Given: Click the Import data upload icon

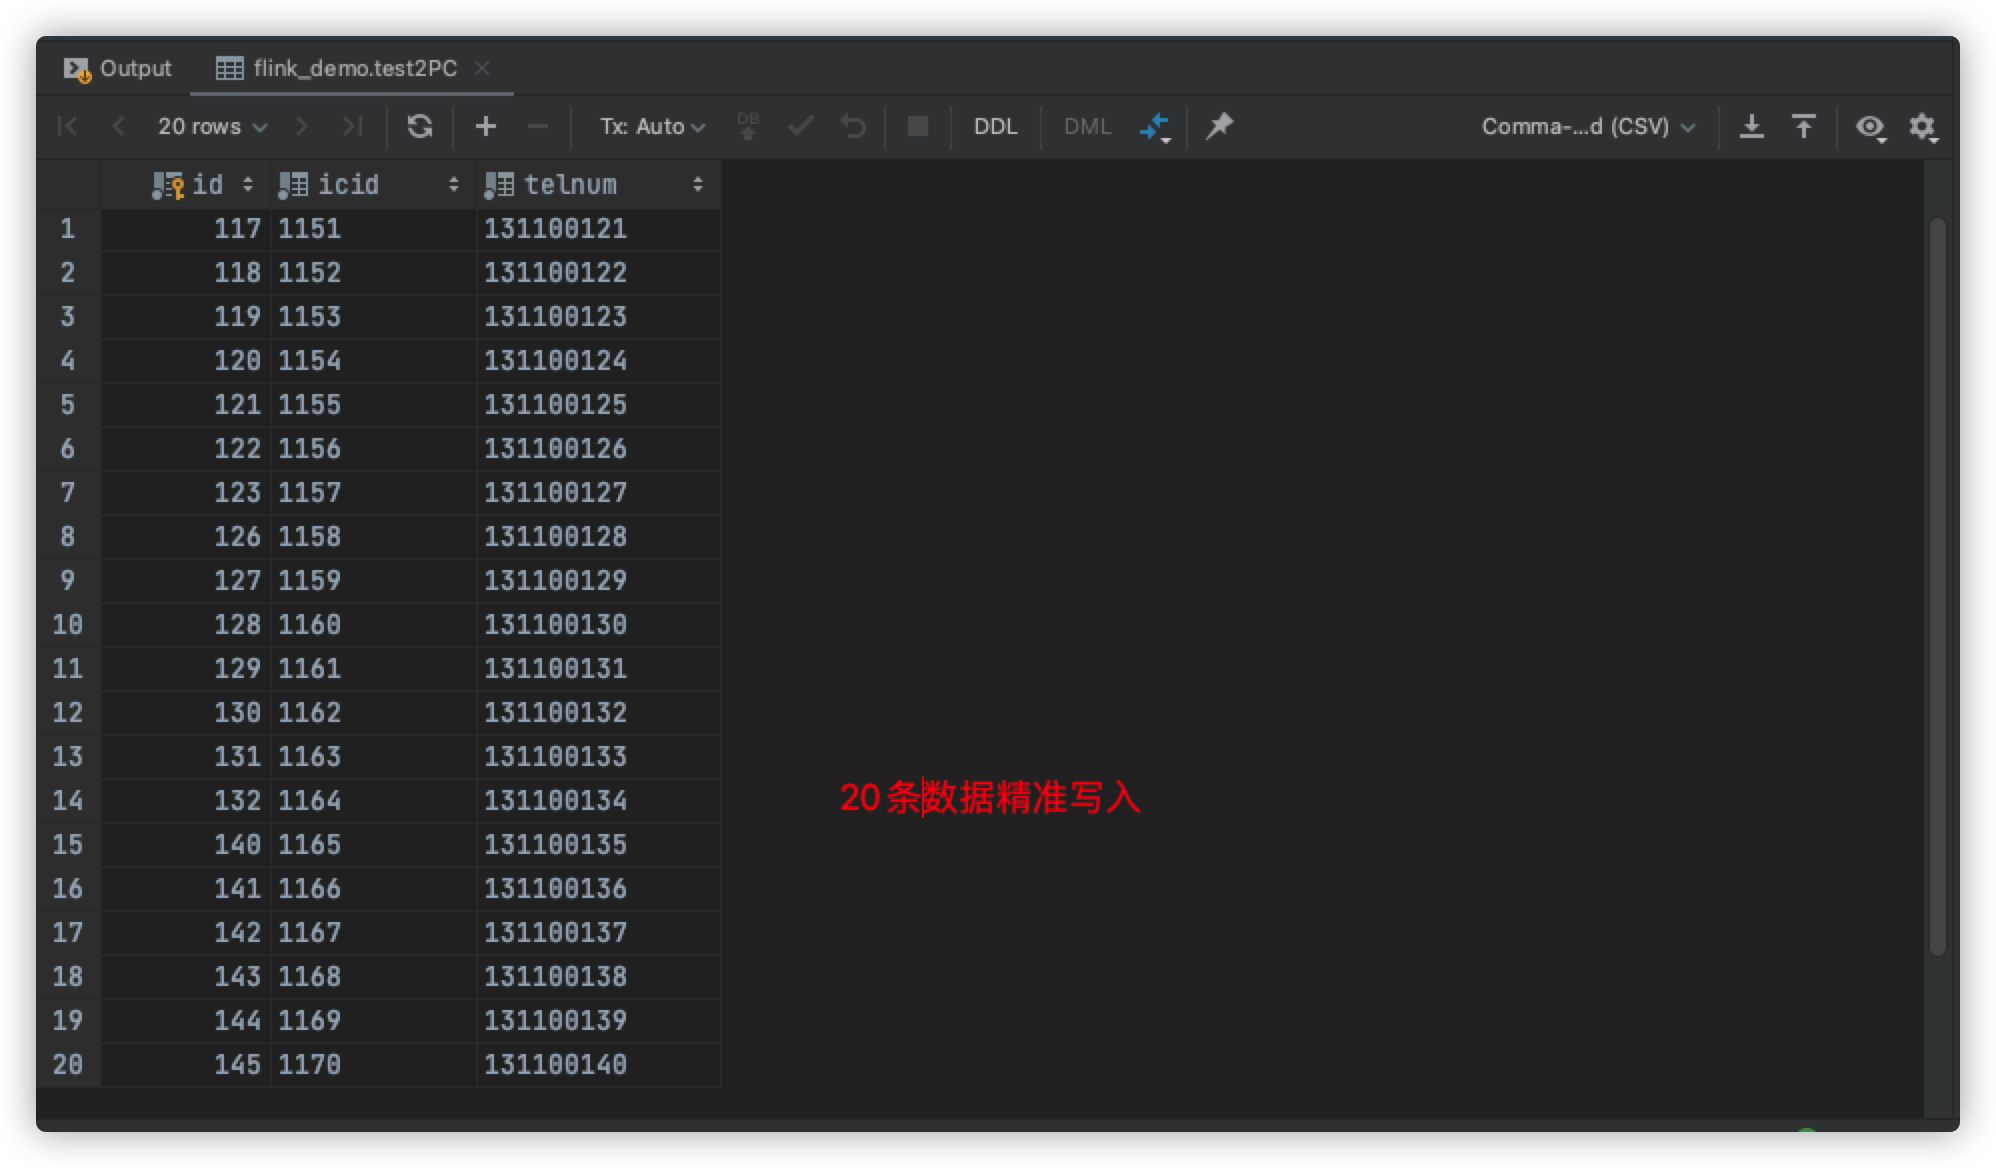Looking at the screenshot, I should [x=1803, y=126].
